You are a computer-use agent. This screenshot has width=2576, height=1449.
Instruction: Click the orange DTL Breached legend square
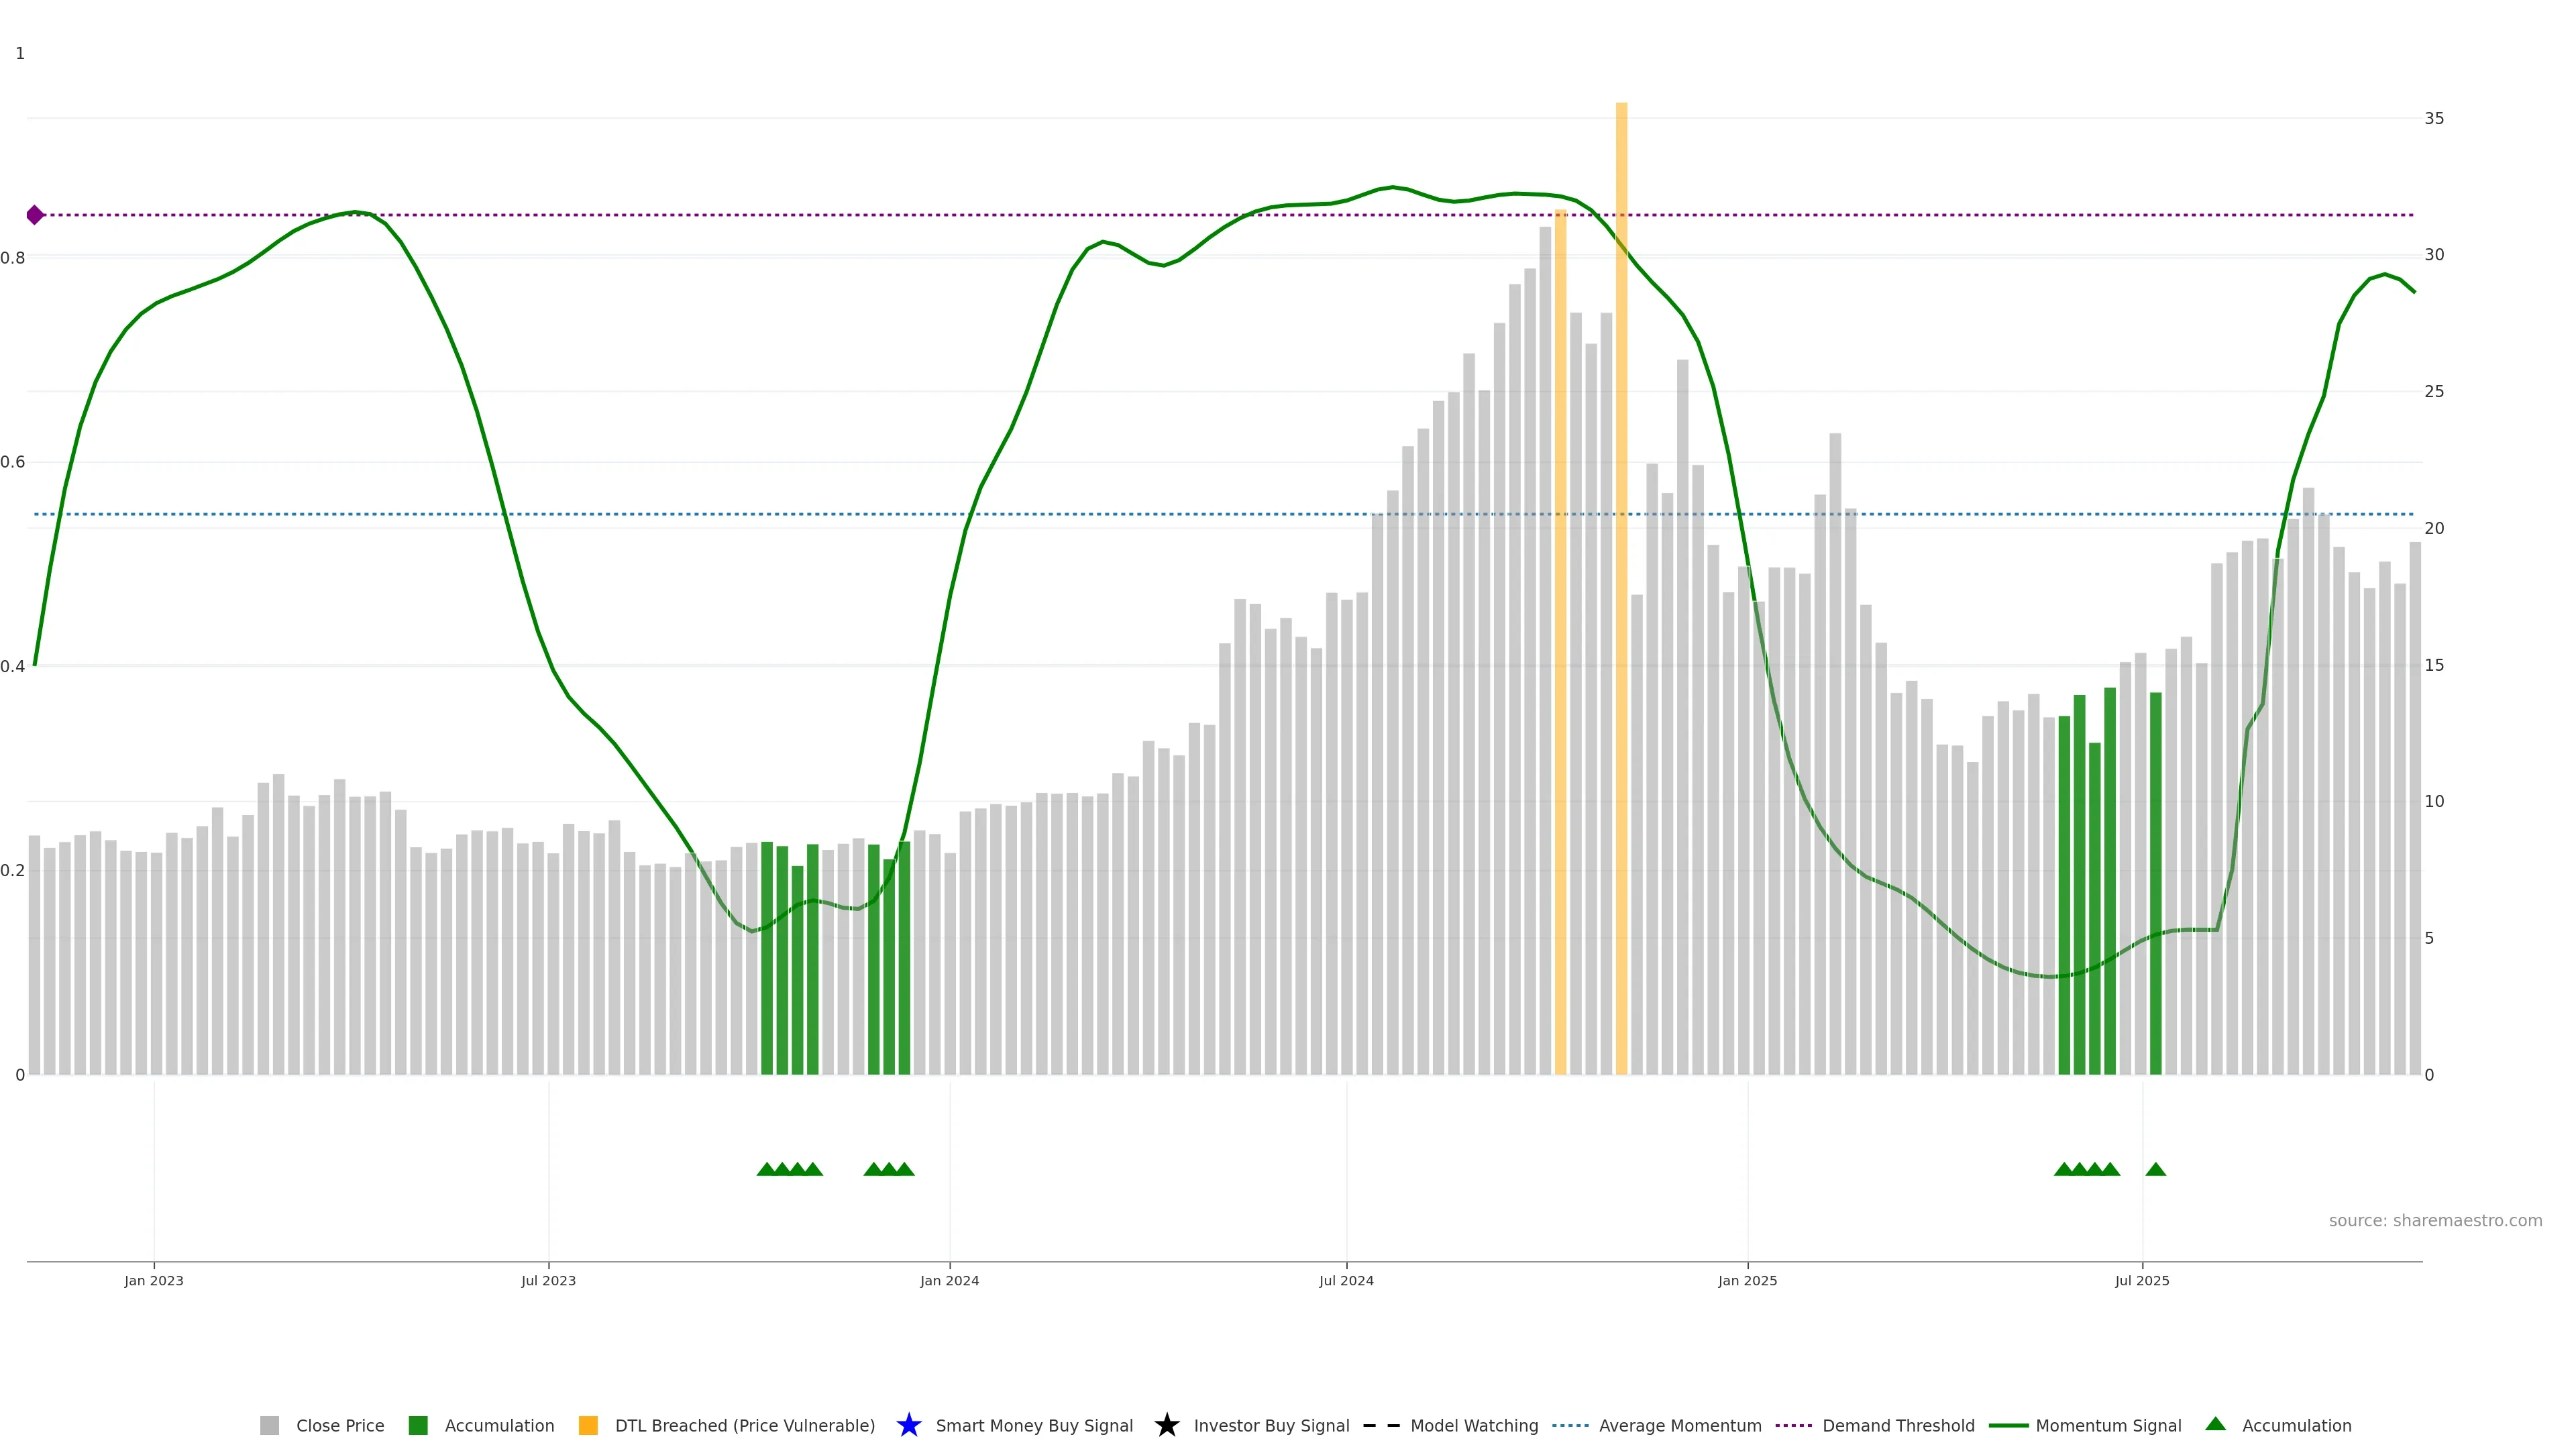(x=588, y=1425)
